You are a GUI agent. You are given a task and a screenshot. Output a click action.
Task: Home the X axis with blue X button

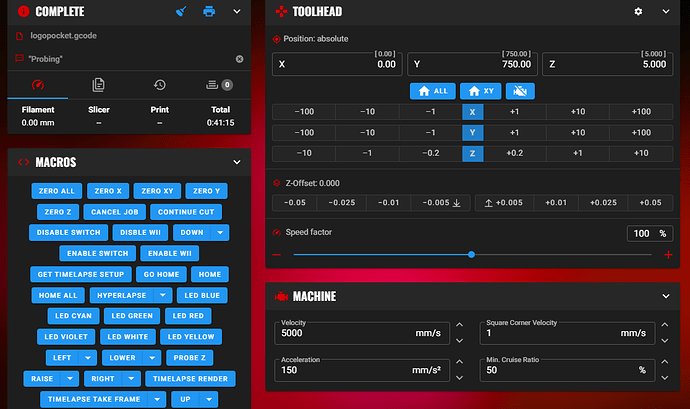point(472,111)
